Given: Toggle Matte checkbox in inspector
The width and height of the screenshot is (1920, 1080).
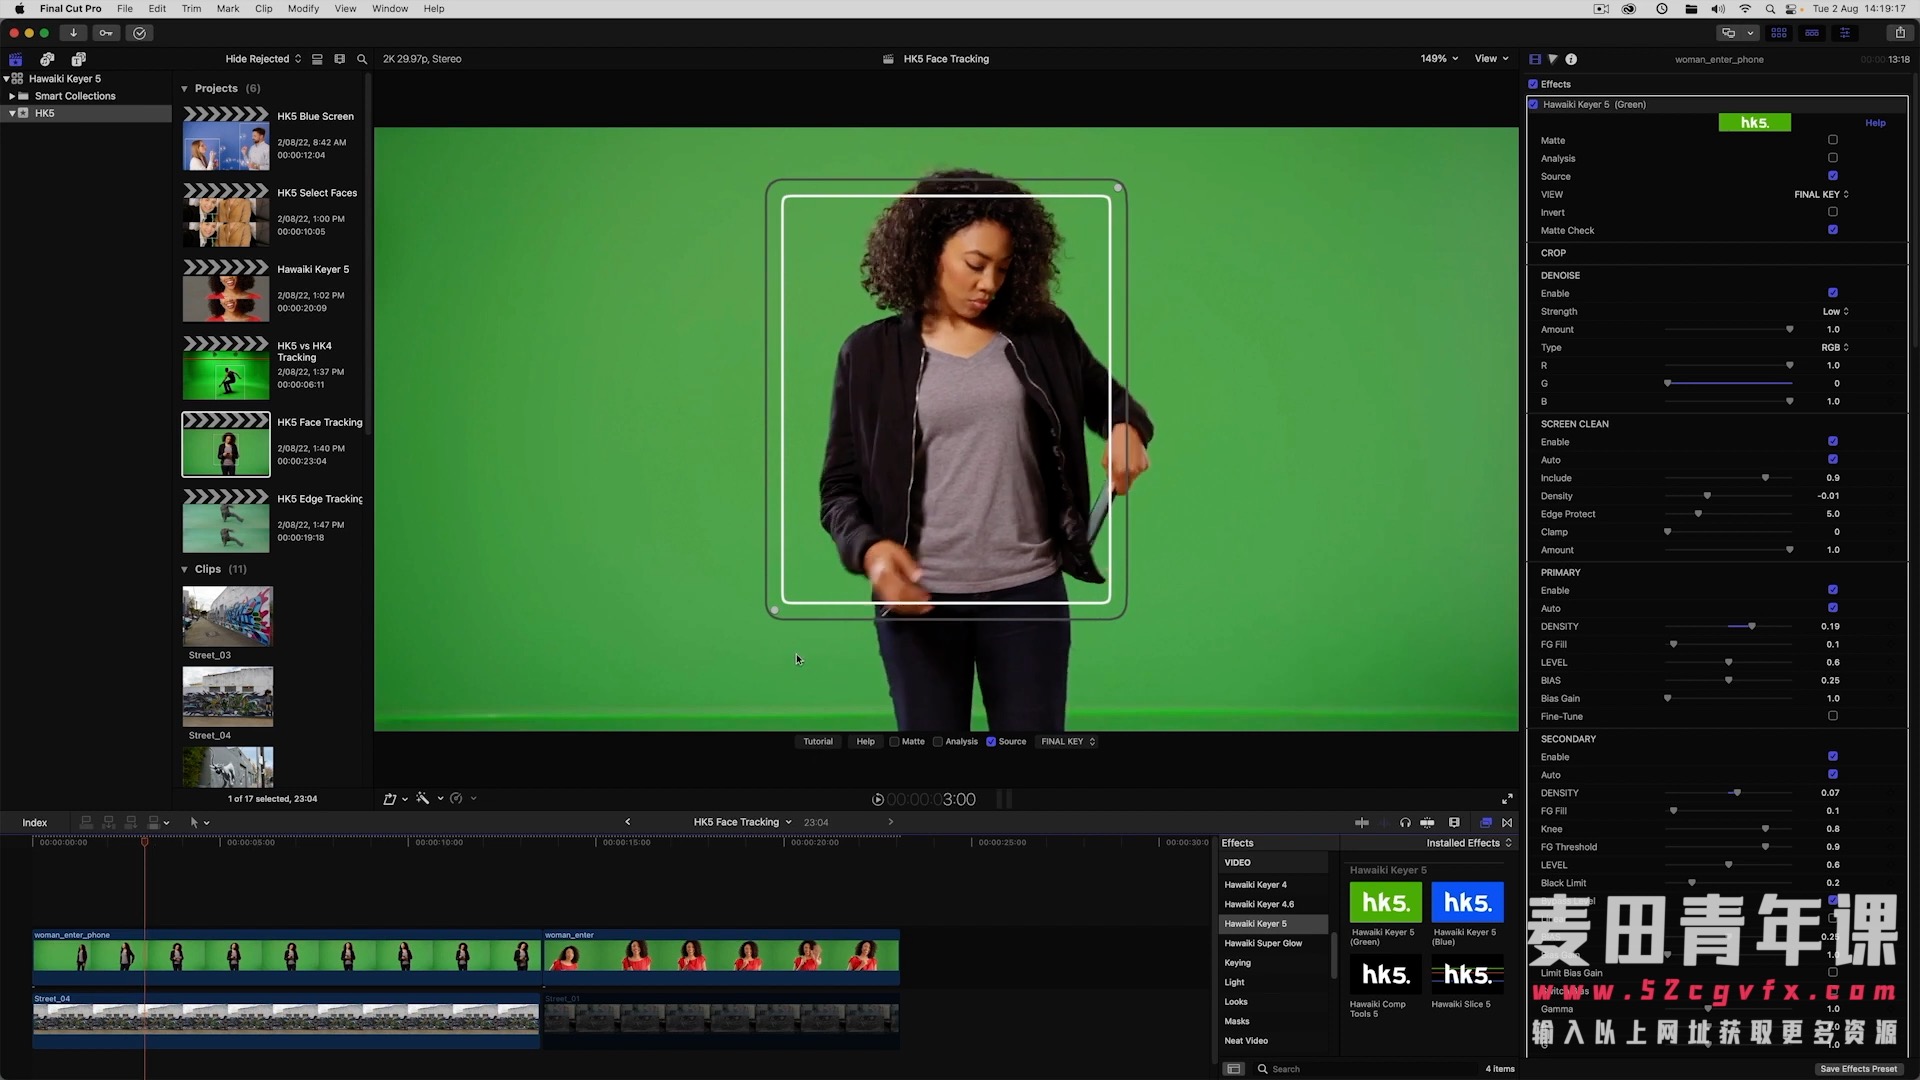Looking at the screenshot, I should tap(1833, 140).
